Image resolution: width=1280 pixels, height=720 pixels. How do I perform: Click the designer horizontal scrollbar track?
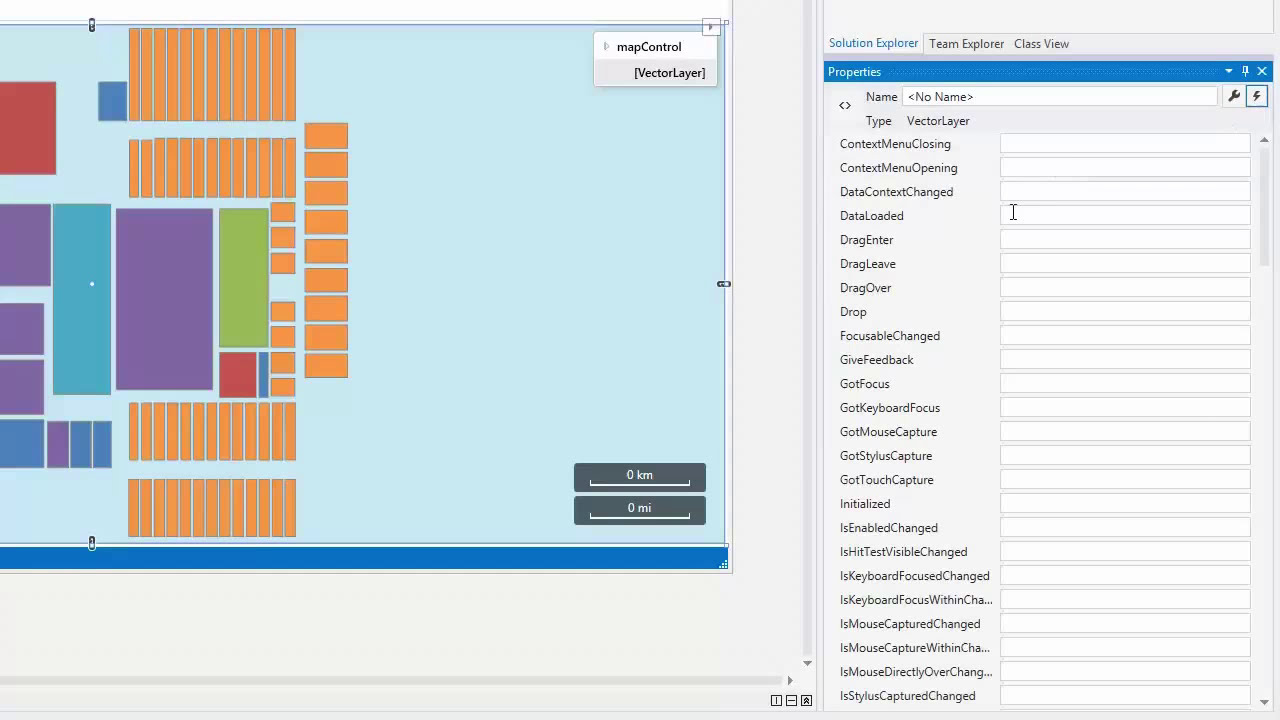pos(390,681)
